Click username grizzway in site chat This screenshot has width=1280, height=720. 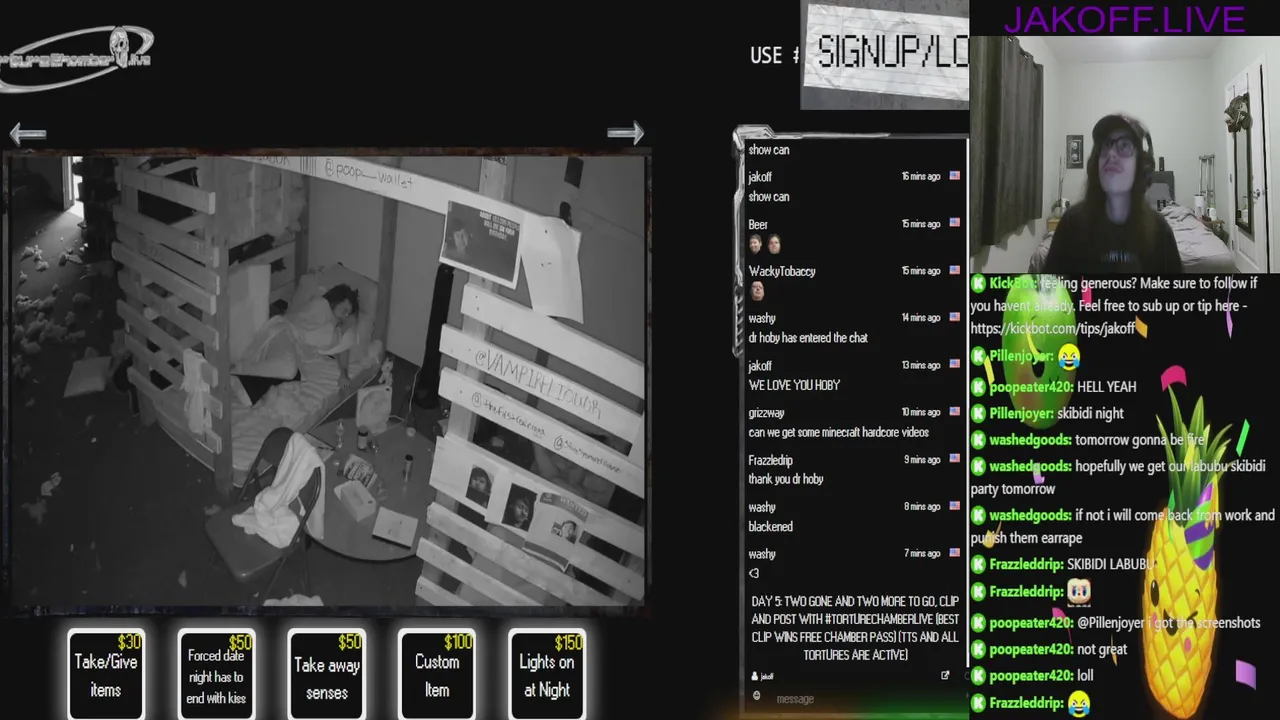[766, 413]
